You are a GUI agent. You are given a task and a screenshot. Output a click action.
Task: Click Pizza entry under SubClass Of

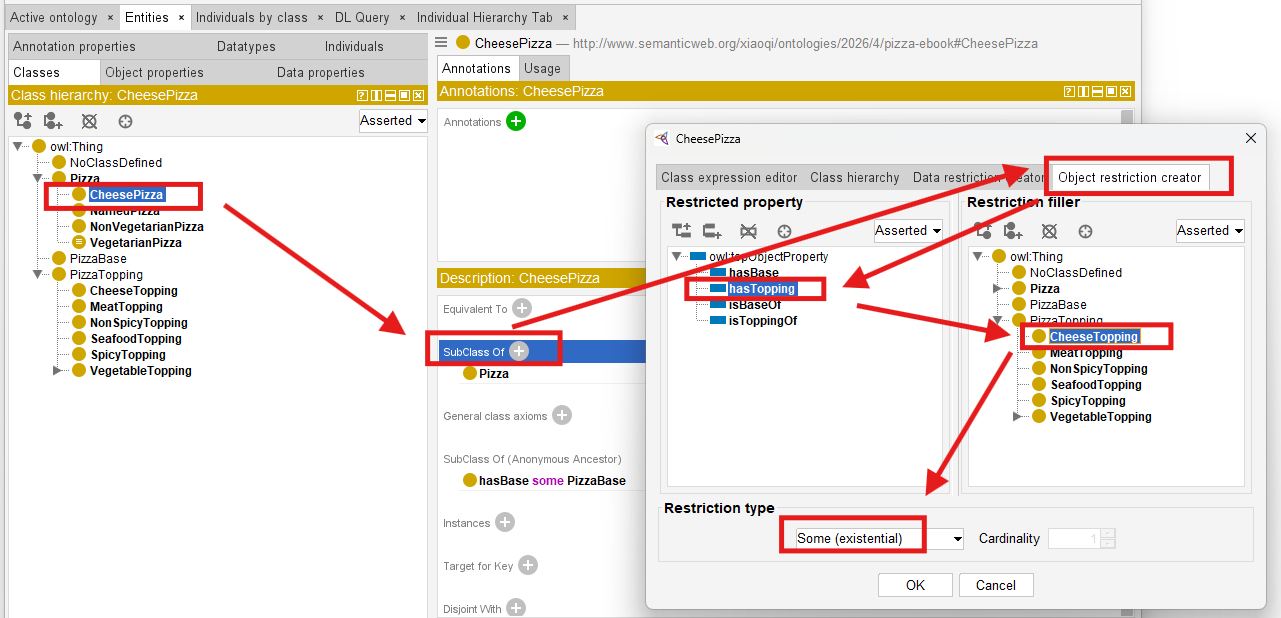[493, 373]
